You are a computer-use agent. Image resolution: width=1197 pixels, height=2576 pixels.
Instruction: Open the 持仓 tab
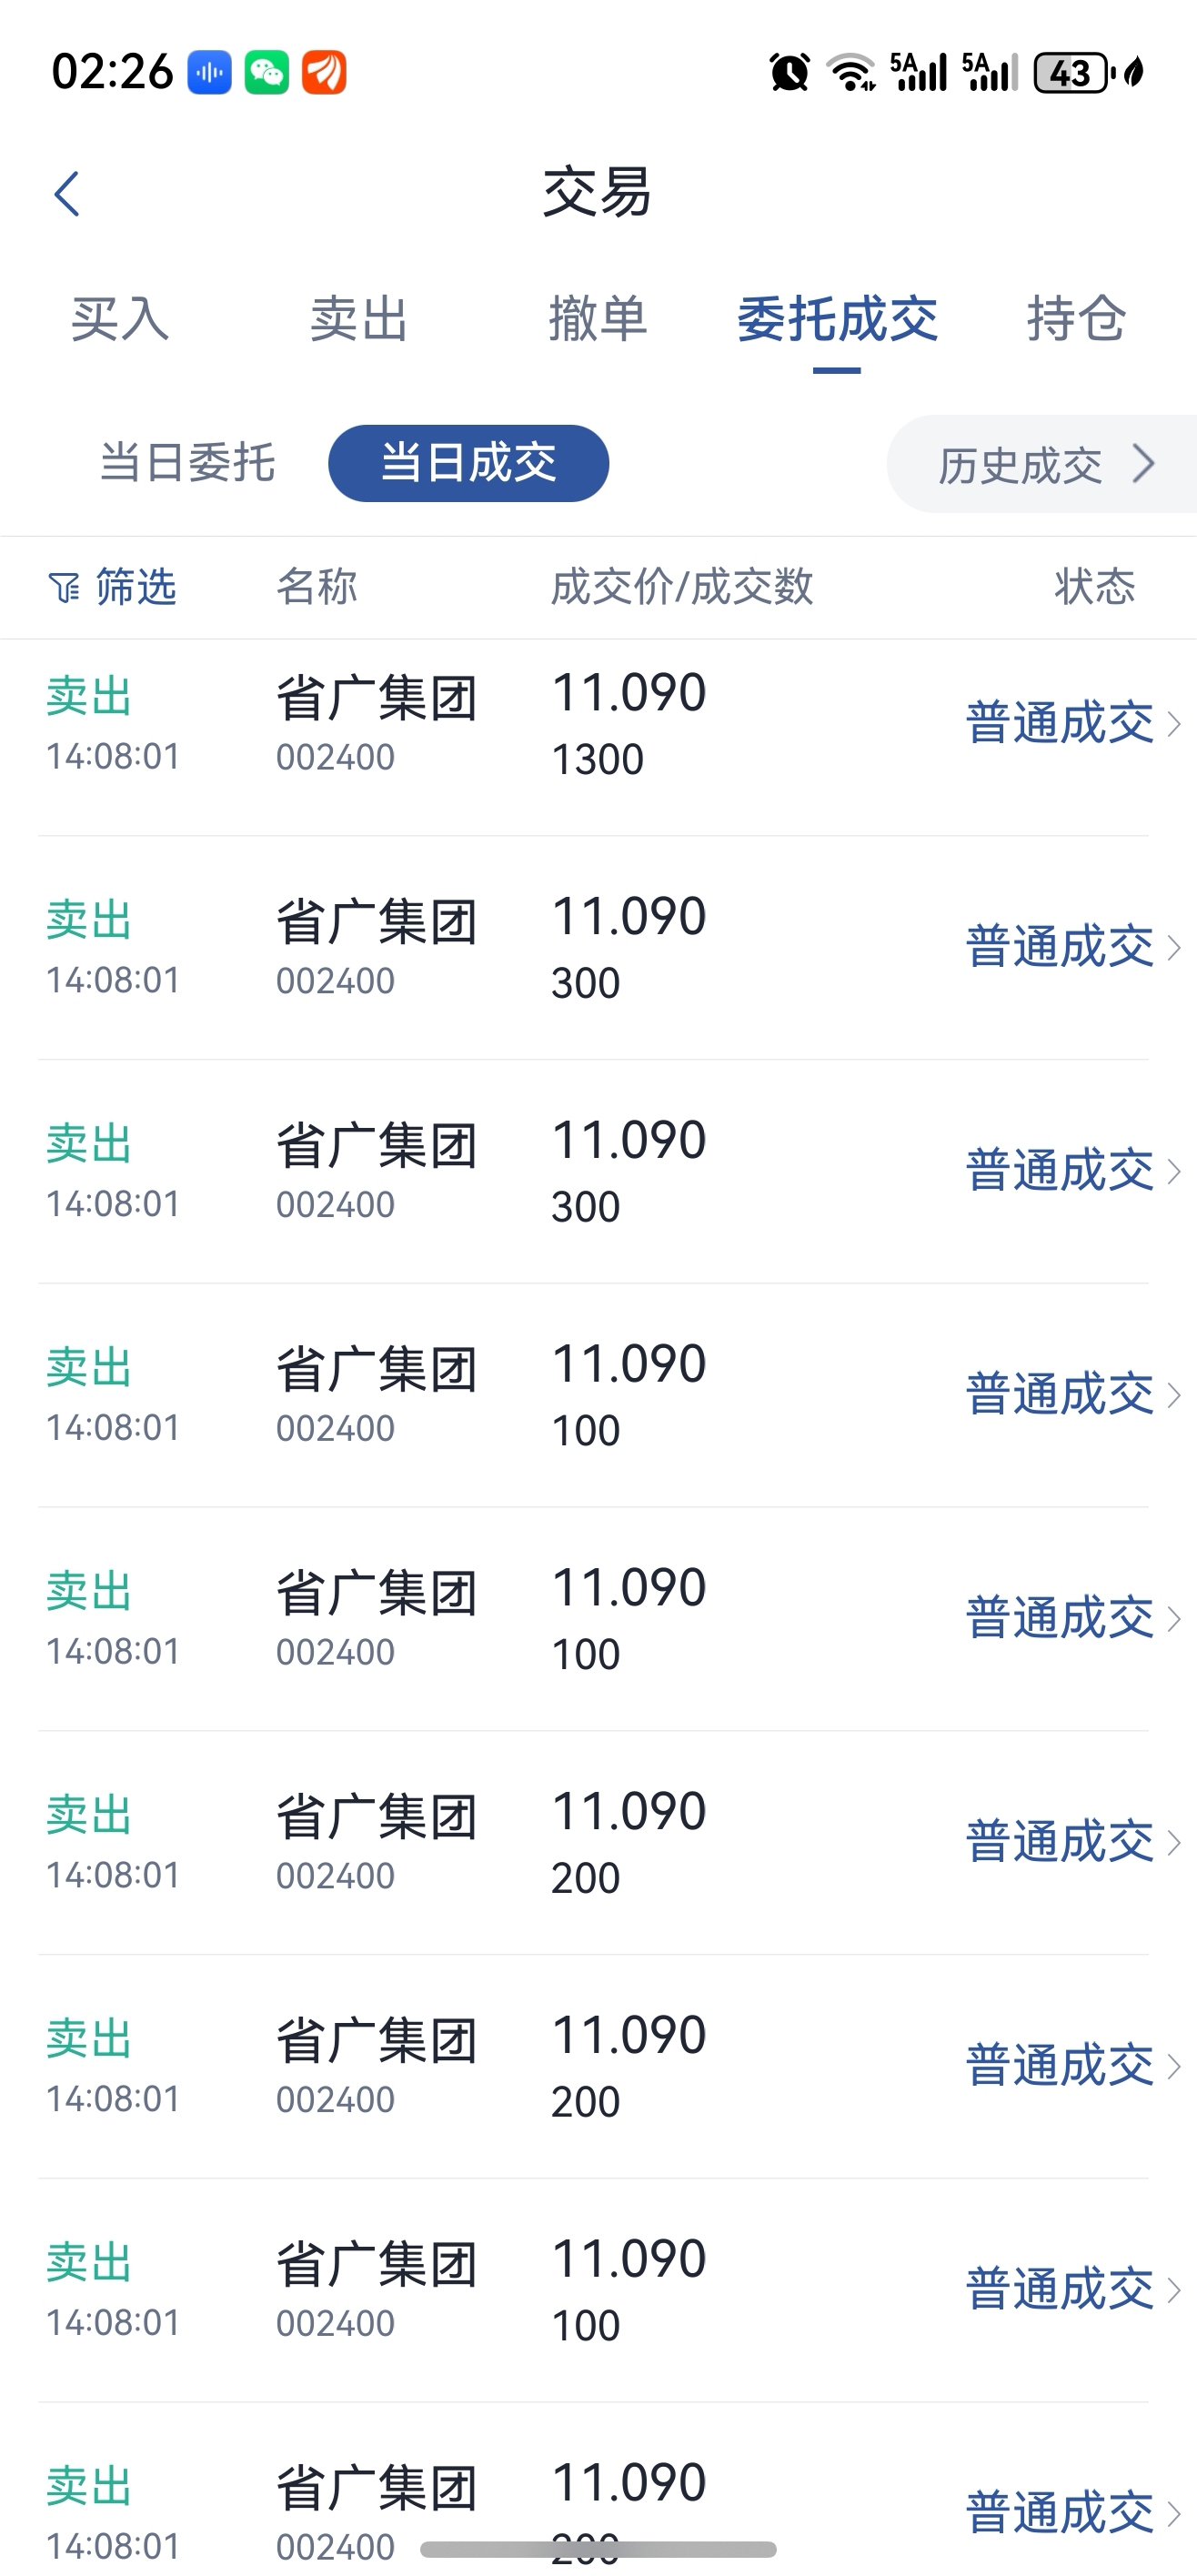(x=1076, y=320)
